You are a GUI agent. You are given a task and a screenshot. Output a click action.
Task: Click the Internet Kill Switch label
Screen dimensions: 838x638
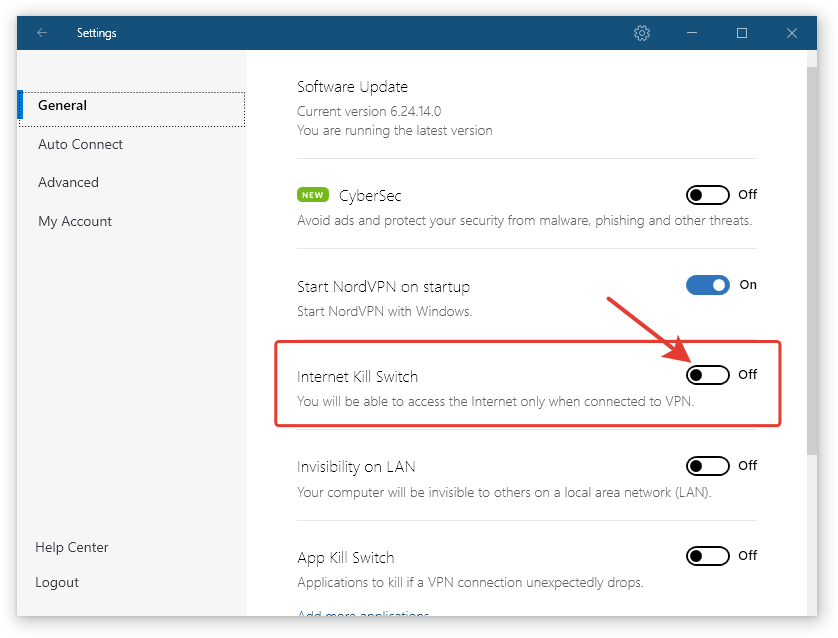pyautogui.click(x=357, y=377)
